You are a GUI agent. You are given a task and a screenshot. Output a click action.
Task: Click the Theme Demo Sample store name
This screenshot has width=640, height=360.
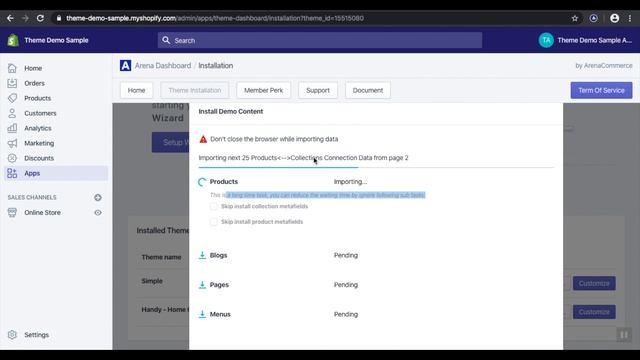pyautogui.click(x=56, y=40)
